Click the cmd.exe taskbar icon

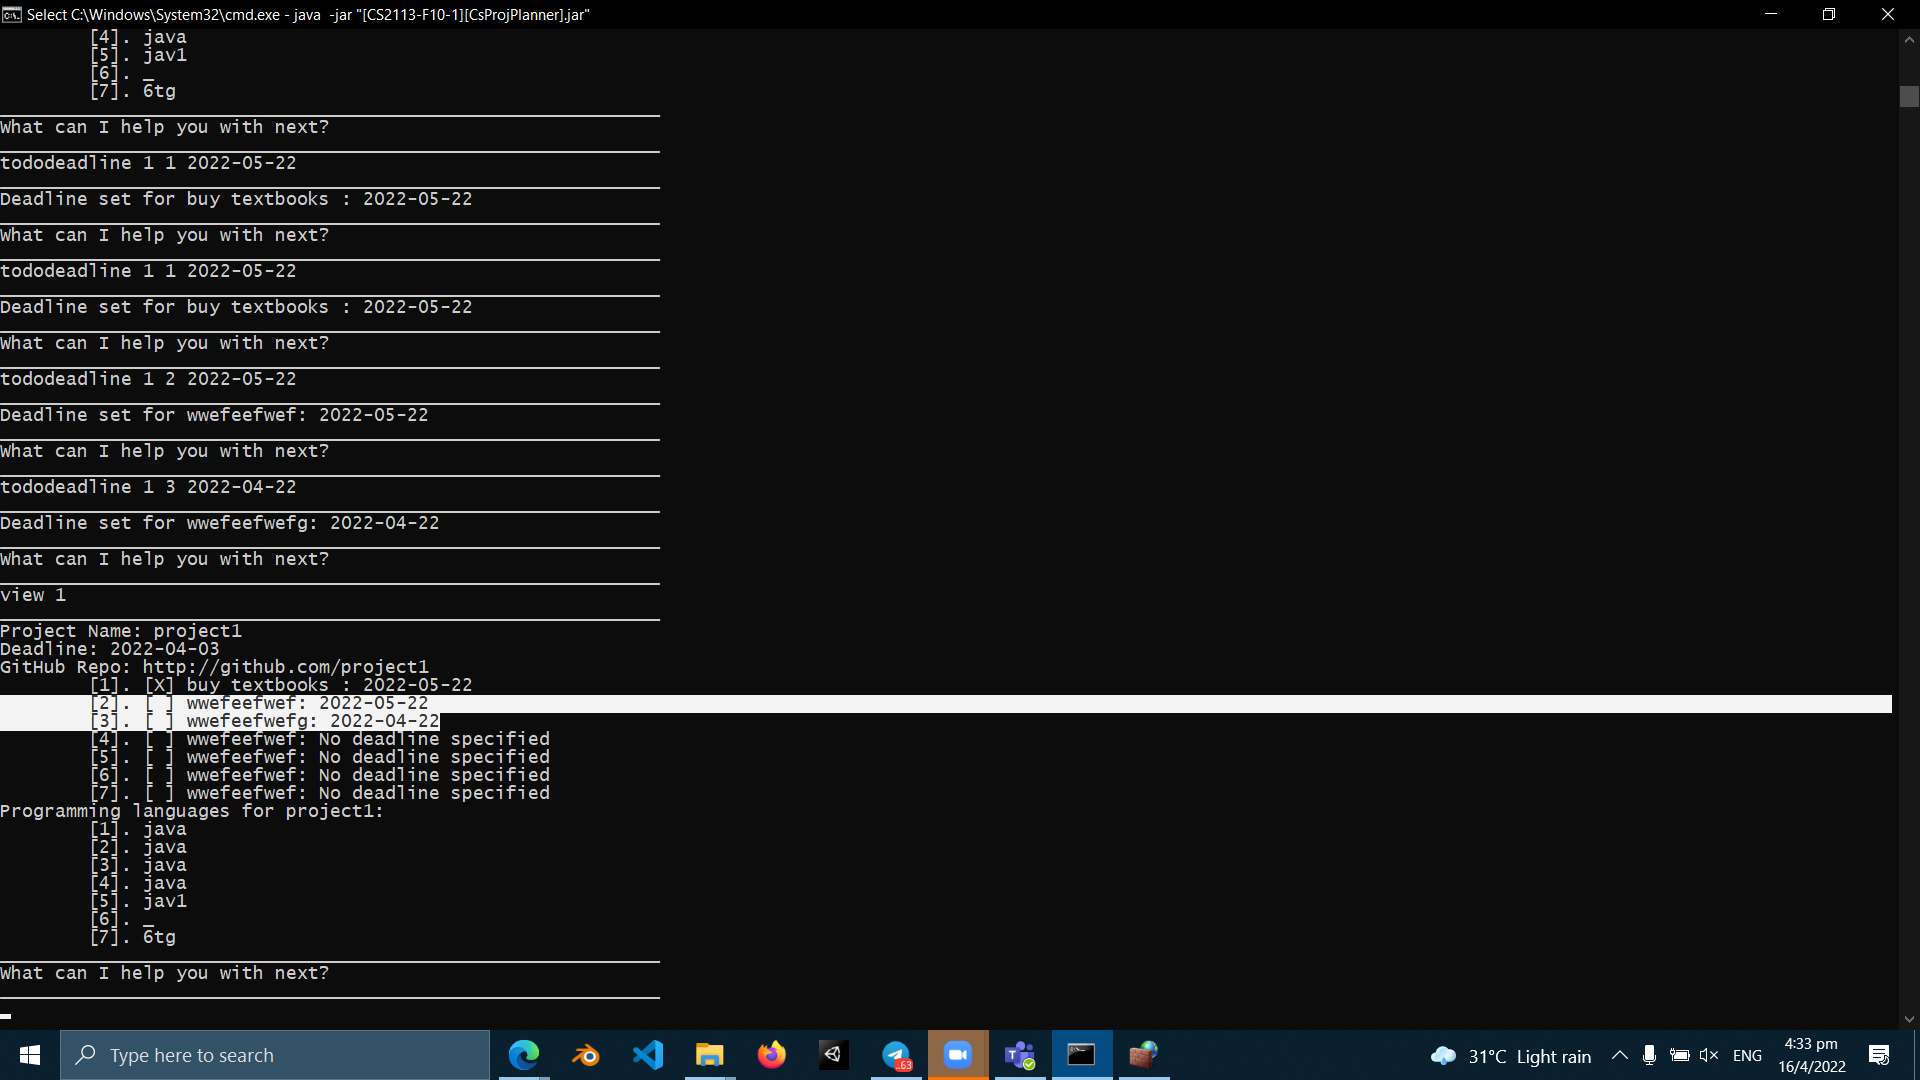[x=1081, y=1055]
